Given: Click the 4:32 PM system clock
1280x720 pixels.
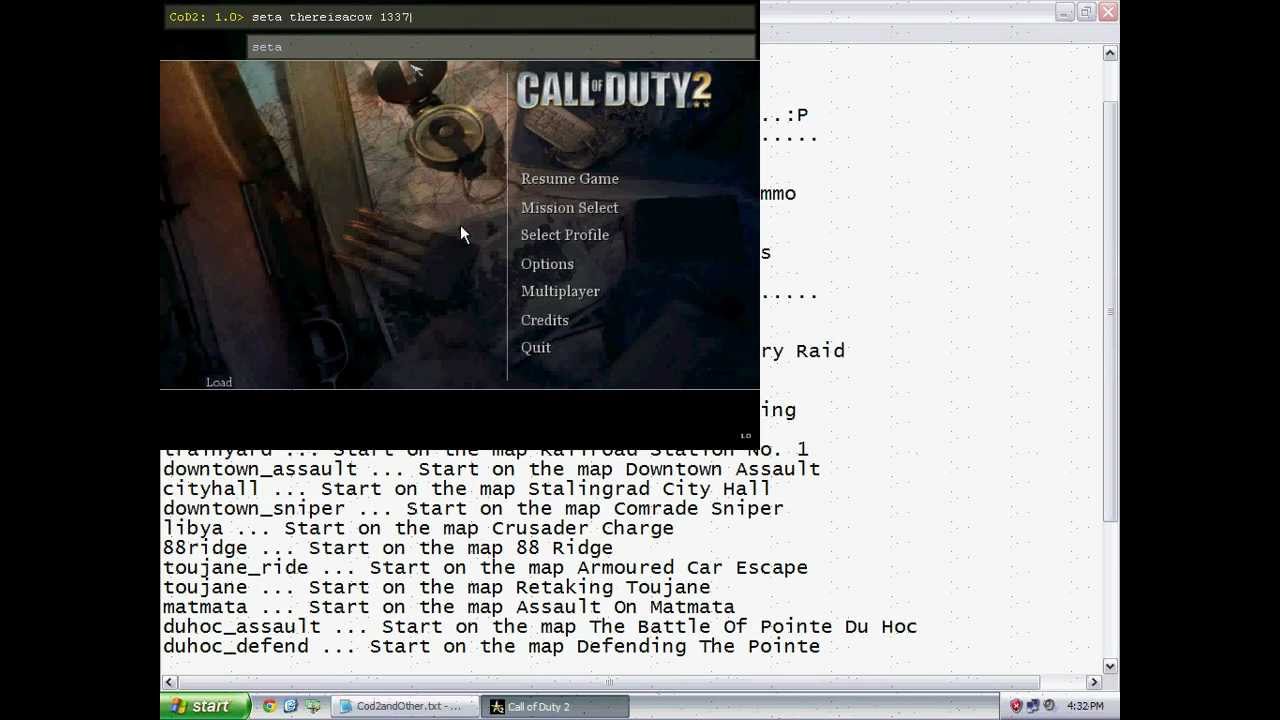Looking at the screenshot, I should pyautogui.click(x=1085, y=706).
